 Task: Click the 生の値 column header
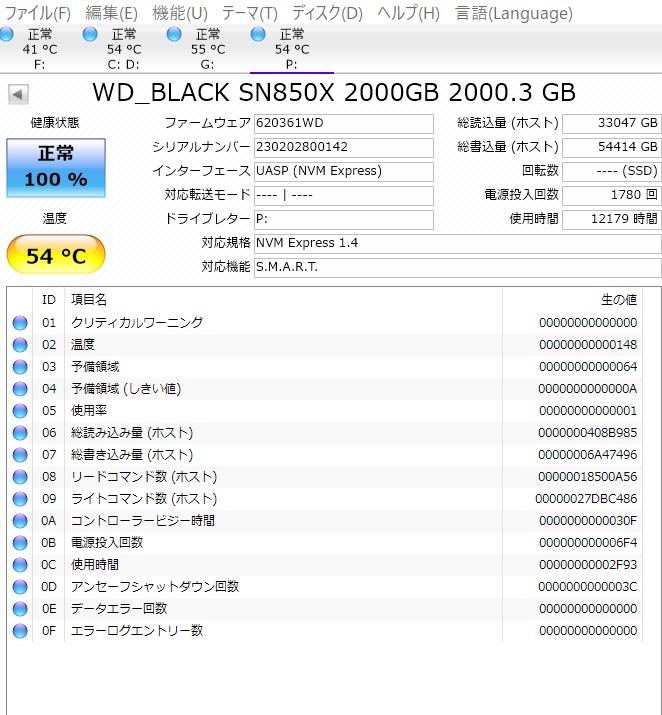point(617,300)
